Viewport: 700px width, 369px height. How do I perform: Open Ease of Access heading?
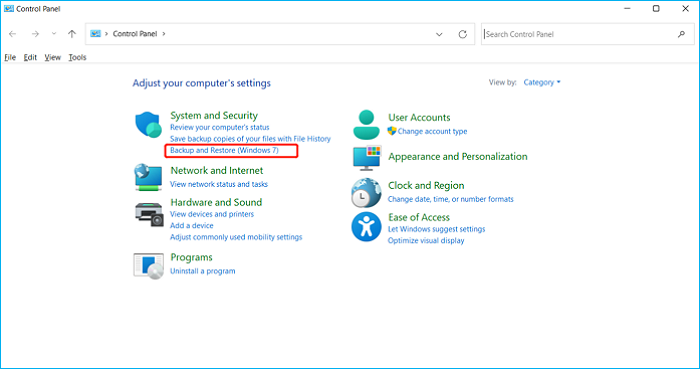[419, 217]
